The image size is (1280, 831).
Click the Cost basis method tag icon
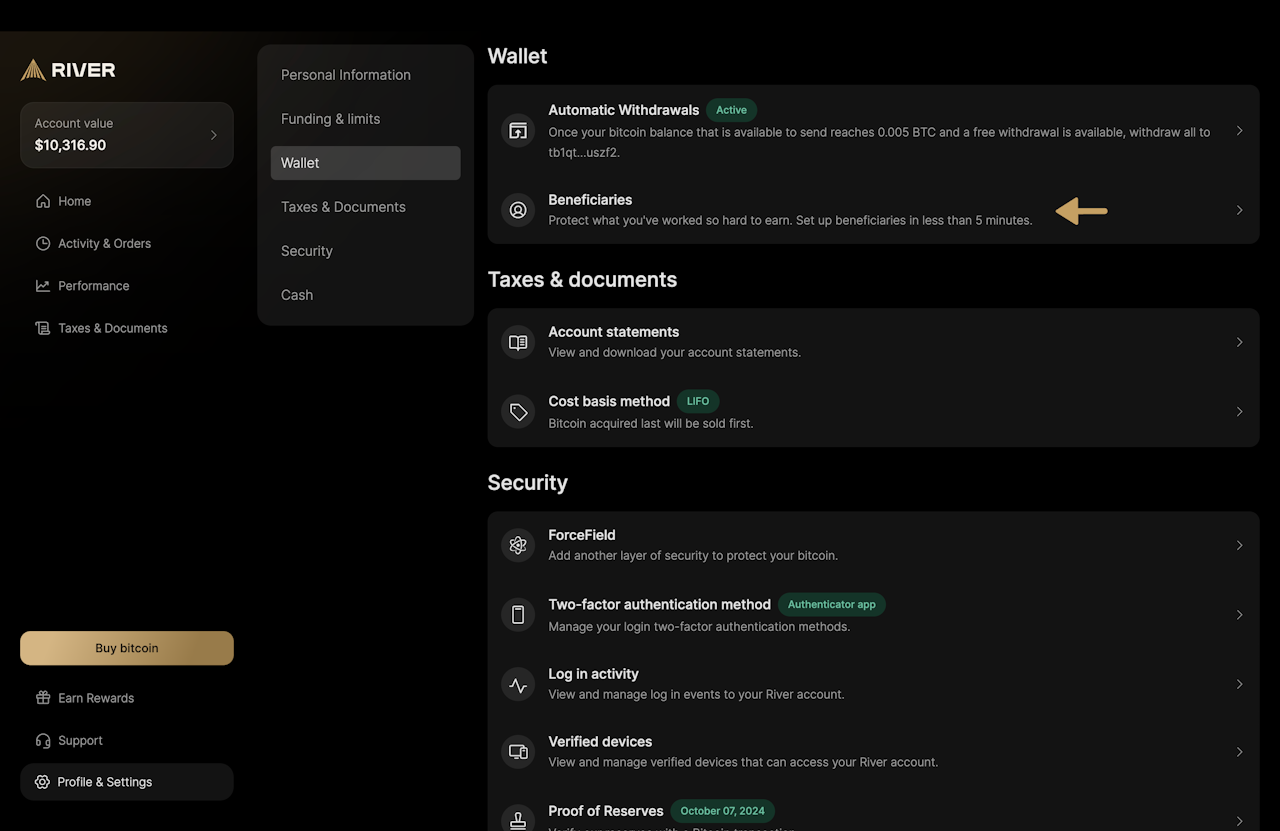coord(518,412)
